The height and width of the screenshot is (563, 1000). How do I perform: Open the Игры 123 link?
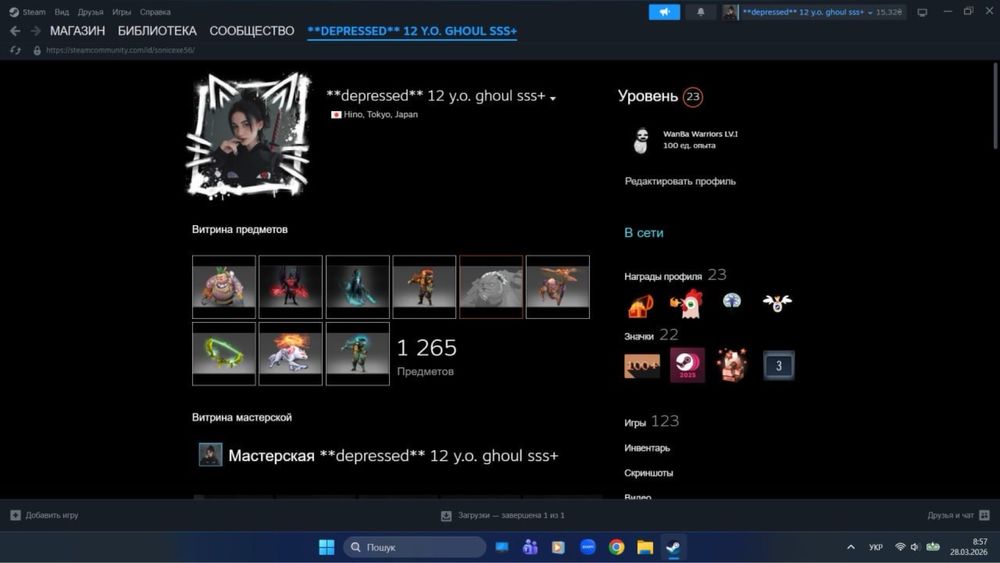coord(651,421)
